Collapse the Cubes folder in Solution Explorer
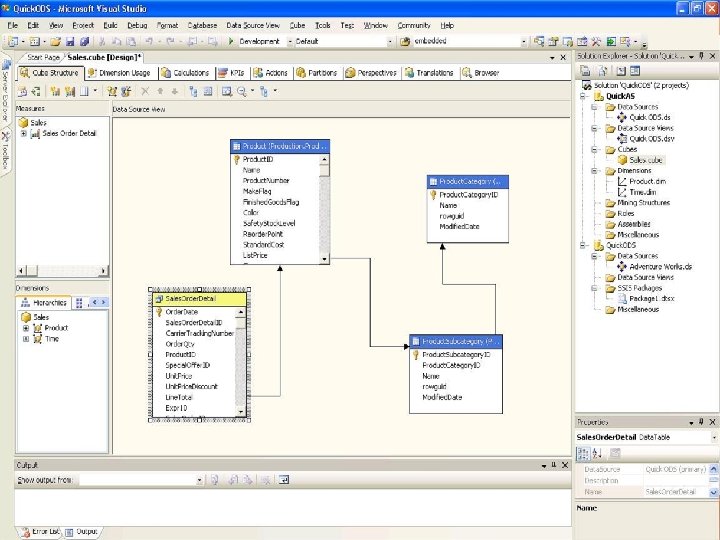The image size is (720, 540). click(x=595, y=149)
